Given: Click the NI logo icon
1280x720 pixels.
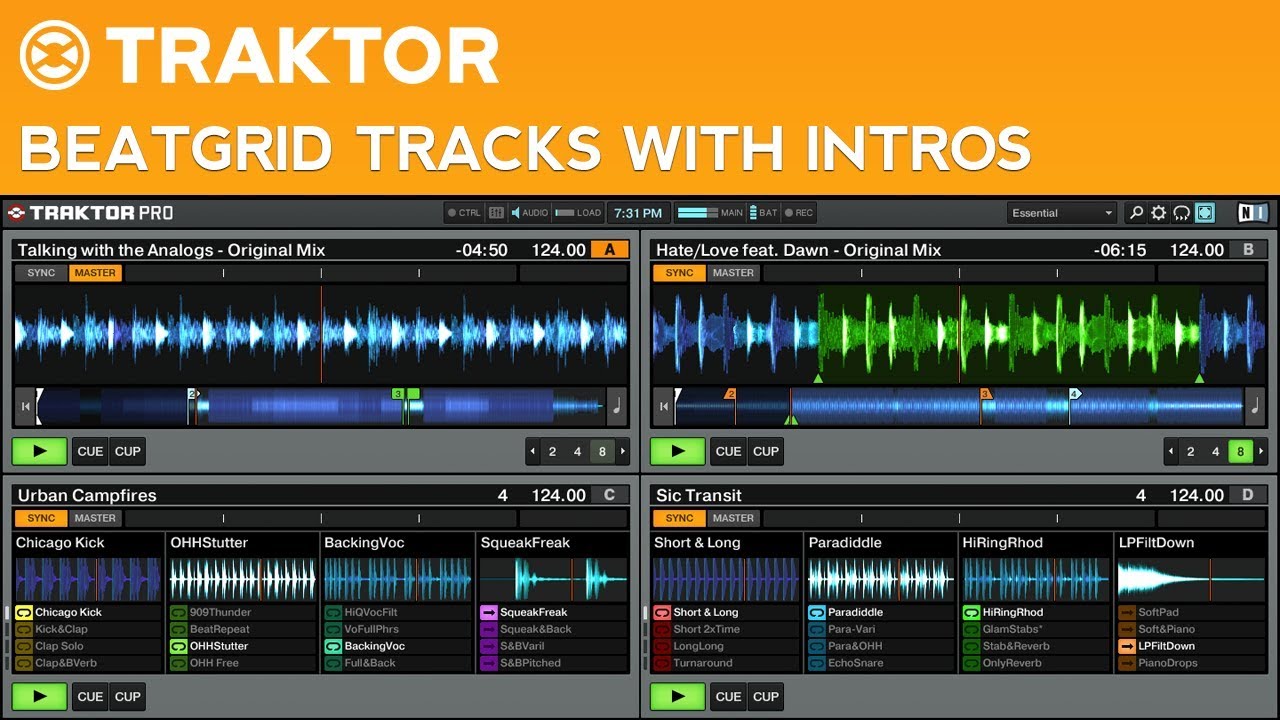Looking at the screenshot, I should [1253, 213].
